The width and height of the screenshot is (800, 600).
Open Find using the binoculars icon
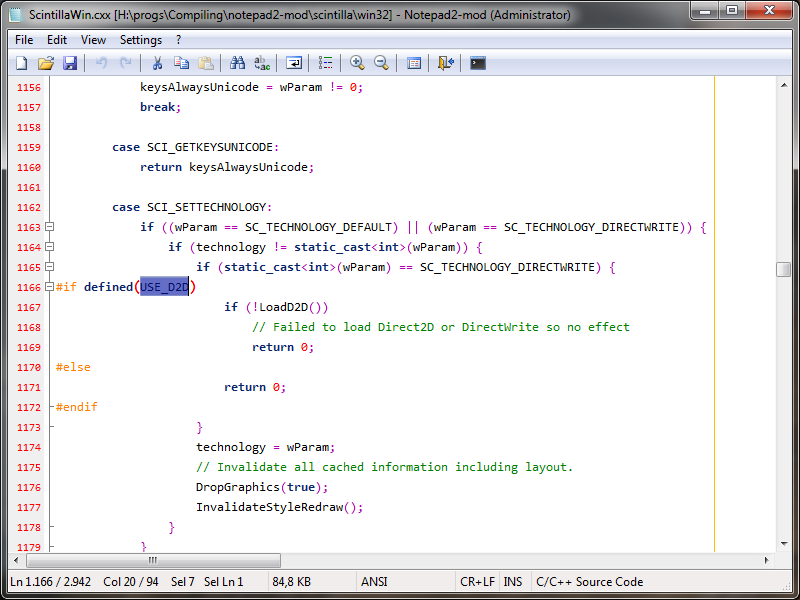click(x=238, y=63)
